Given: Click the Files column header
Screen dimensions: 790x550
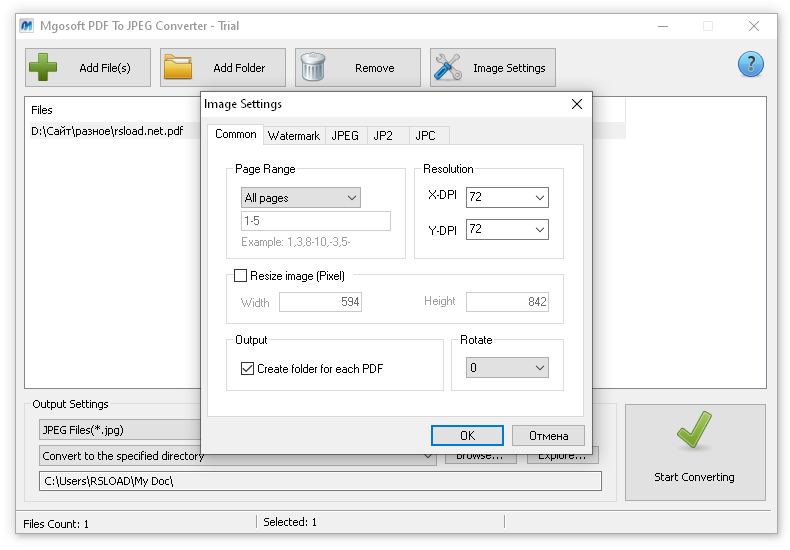Looking at the screenshot, I should 42,110.
